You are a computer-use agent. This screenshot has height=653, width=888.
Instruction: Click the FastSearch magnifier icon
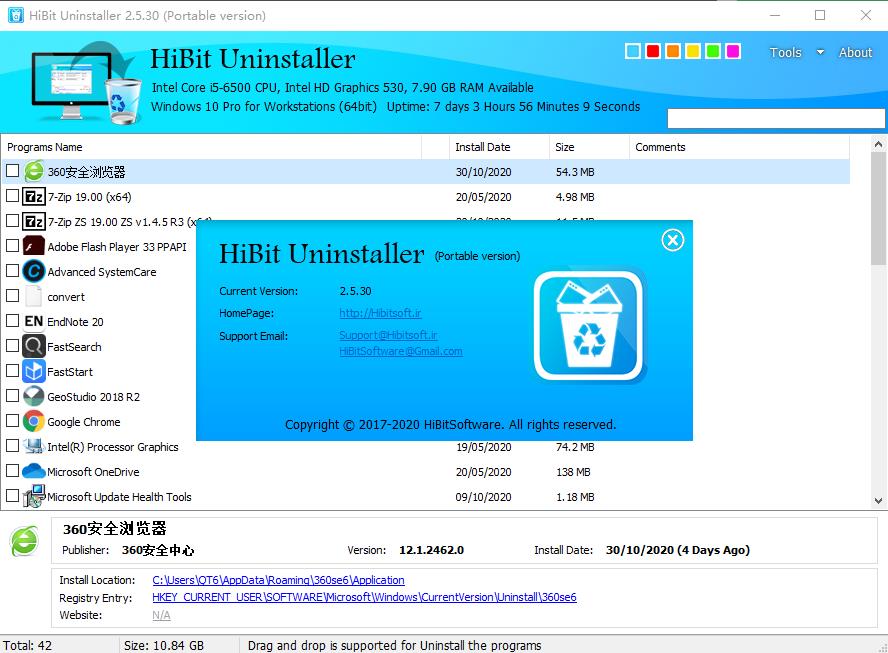tap(33, 346)
